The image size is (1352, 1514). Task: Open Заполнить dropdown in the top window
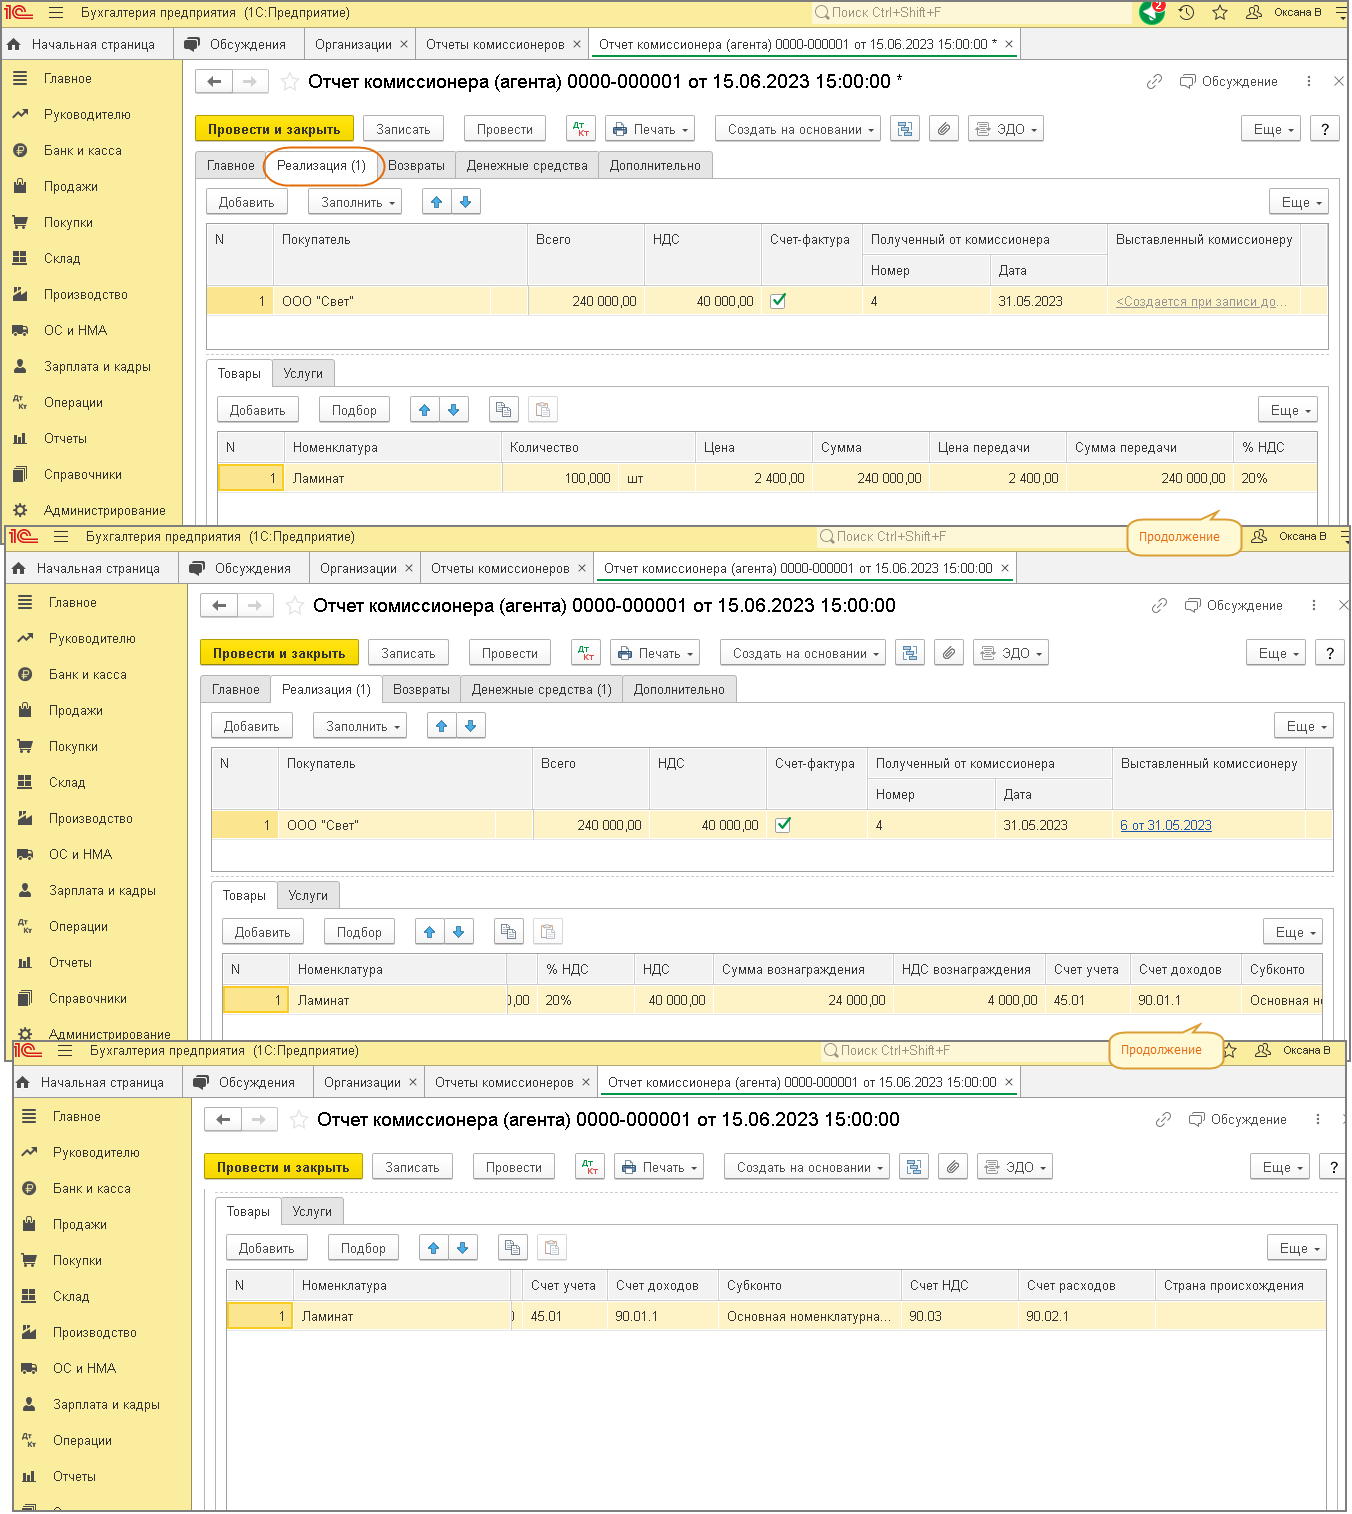355,202
